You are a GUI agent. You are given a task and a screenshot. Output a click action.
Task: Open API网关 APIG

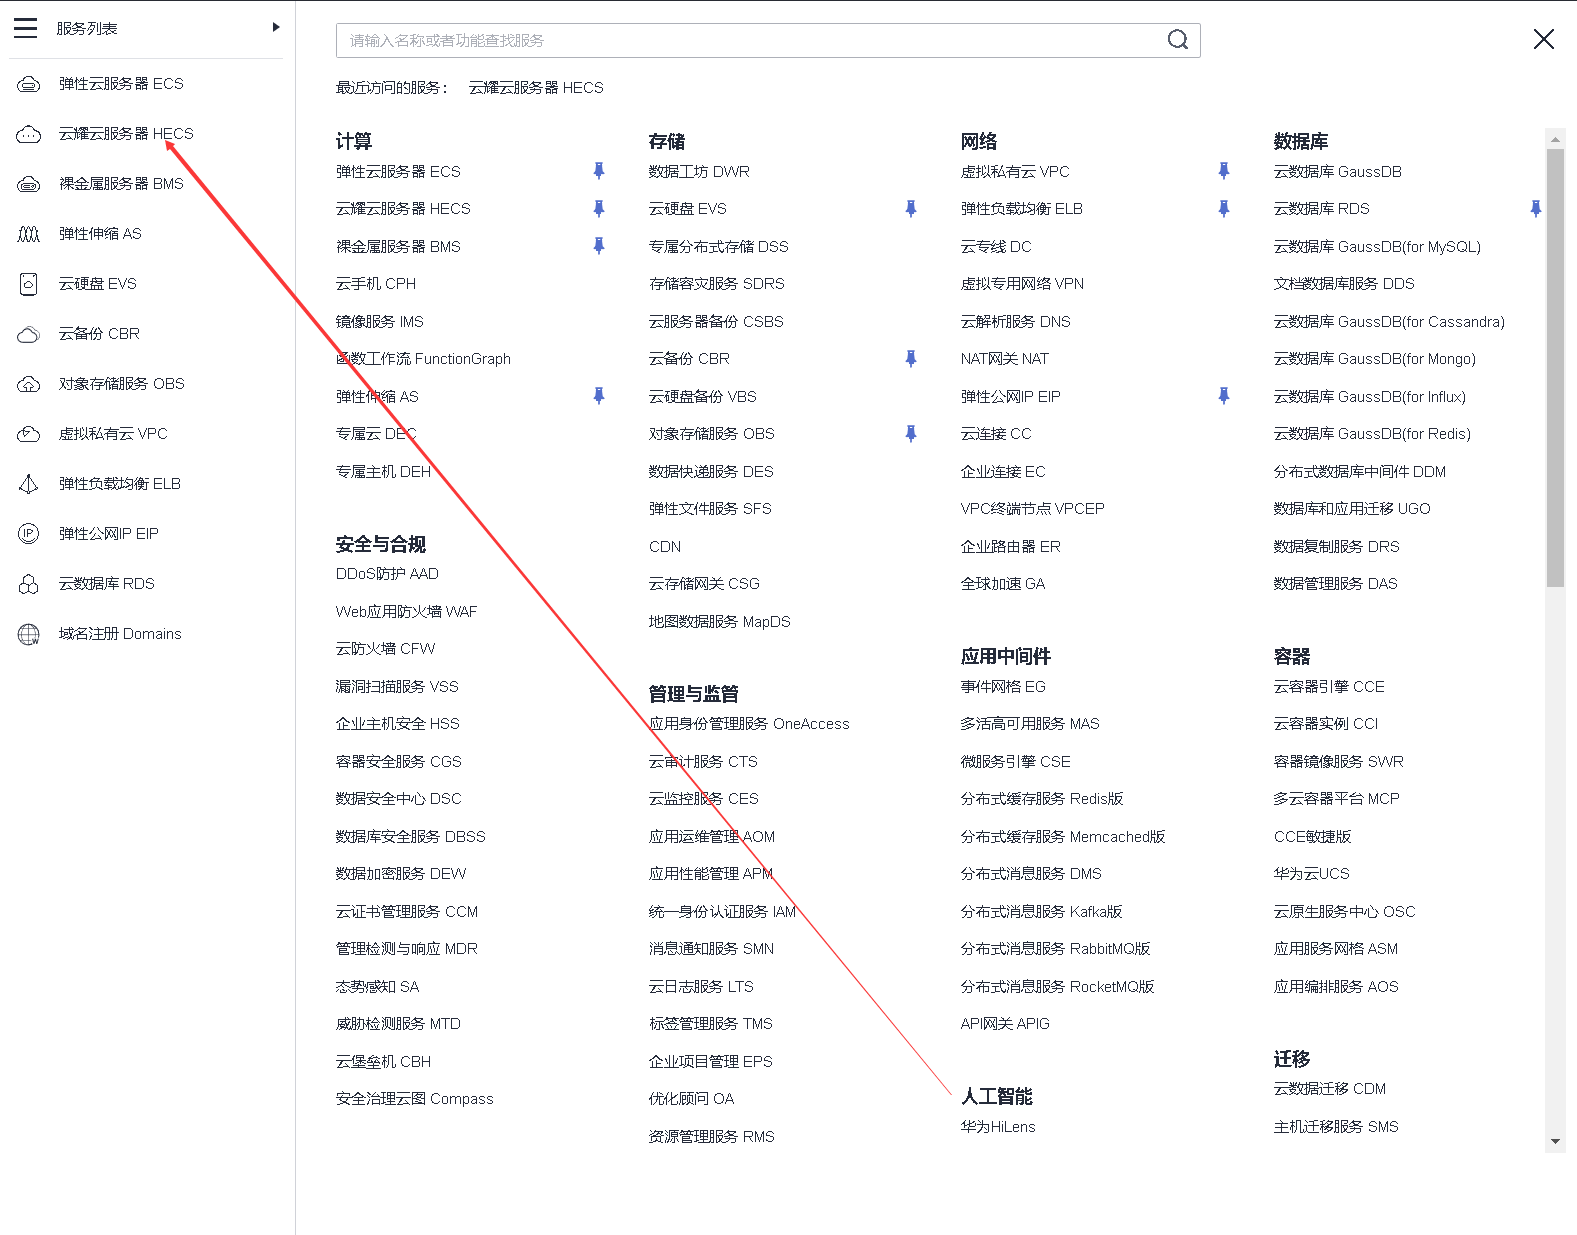pyautogui.click(x=1005, y=1024)
